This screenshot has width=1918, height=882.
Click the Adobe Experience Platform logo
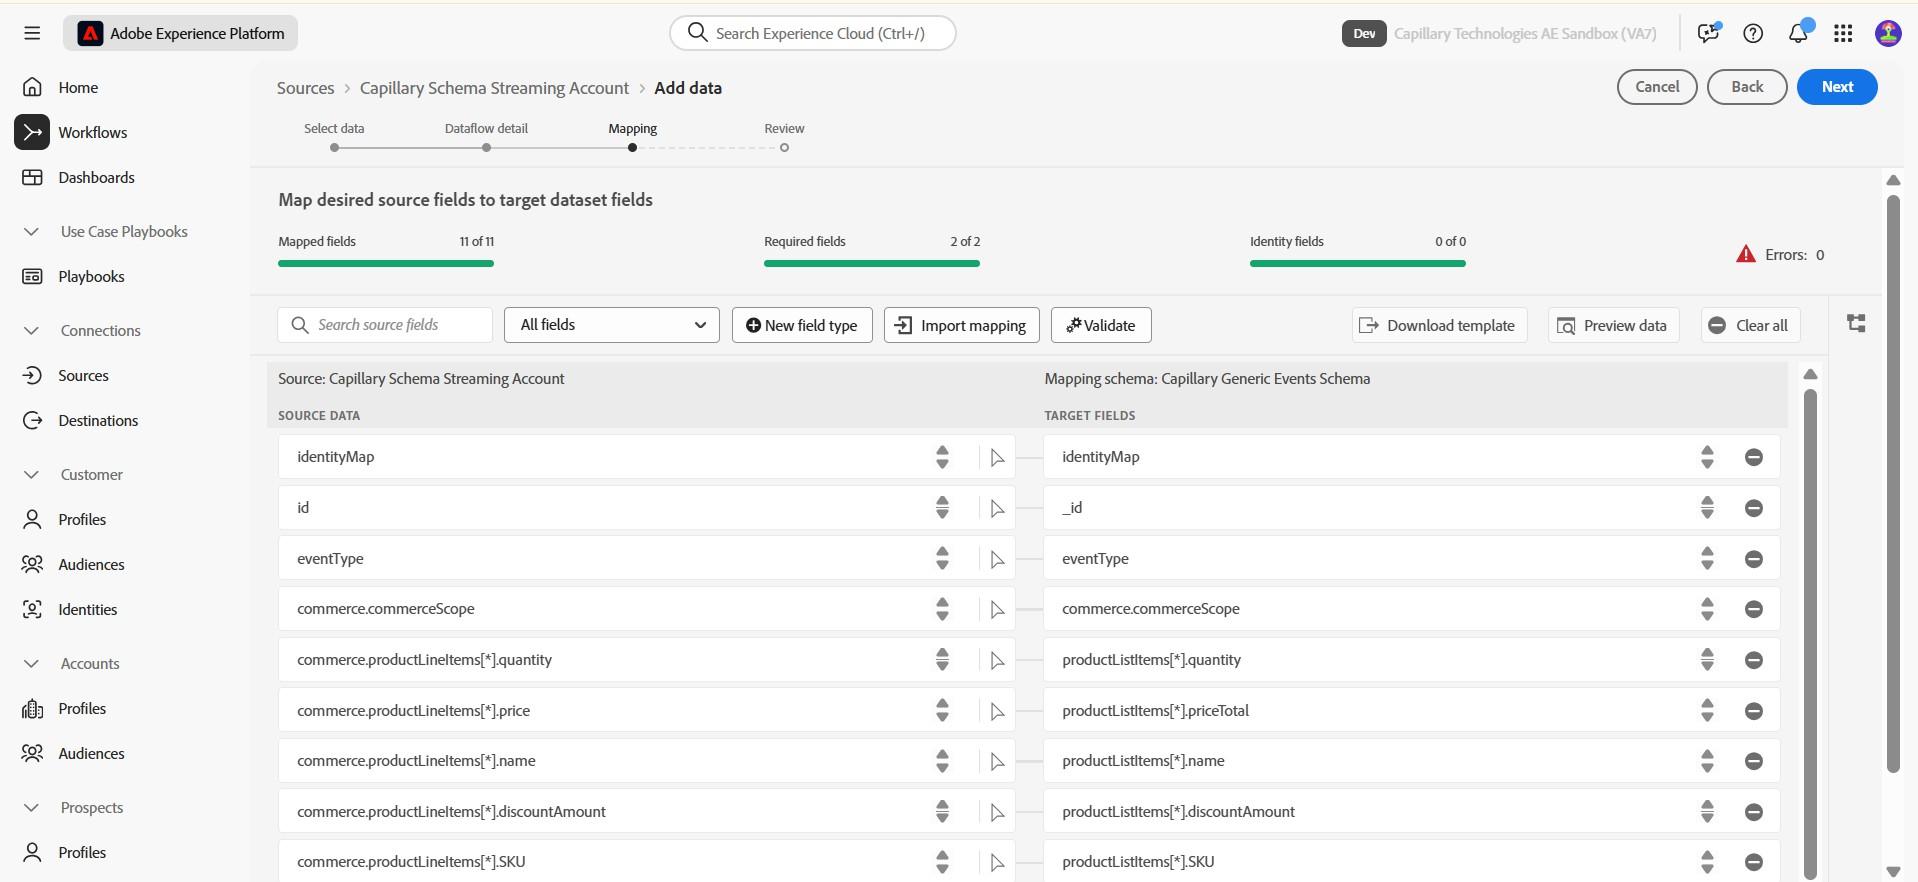click(90, 33)
